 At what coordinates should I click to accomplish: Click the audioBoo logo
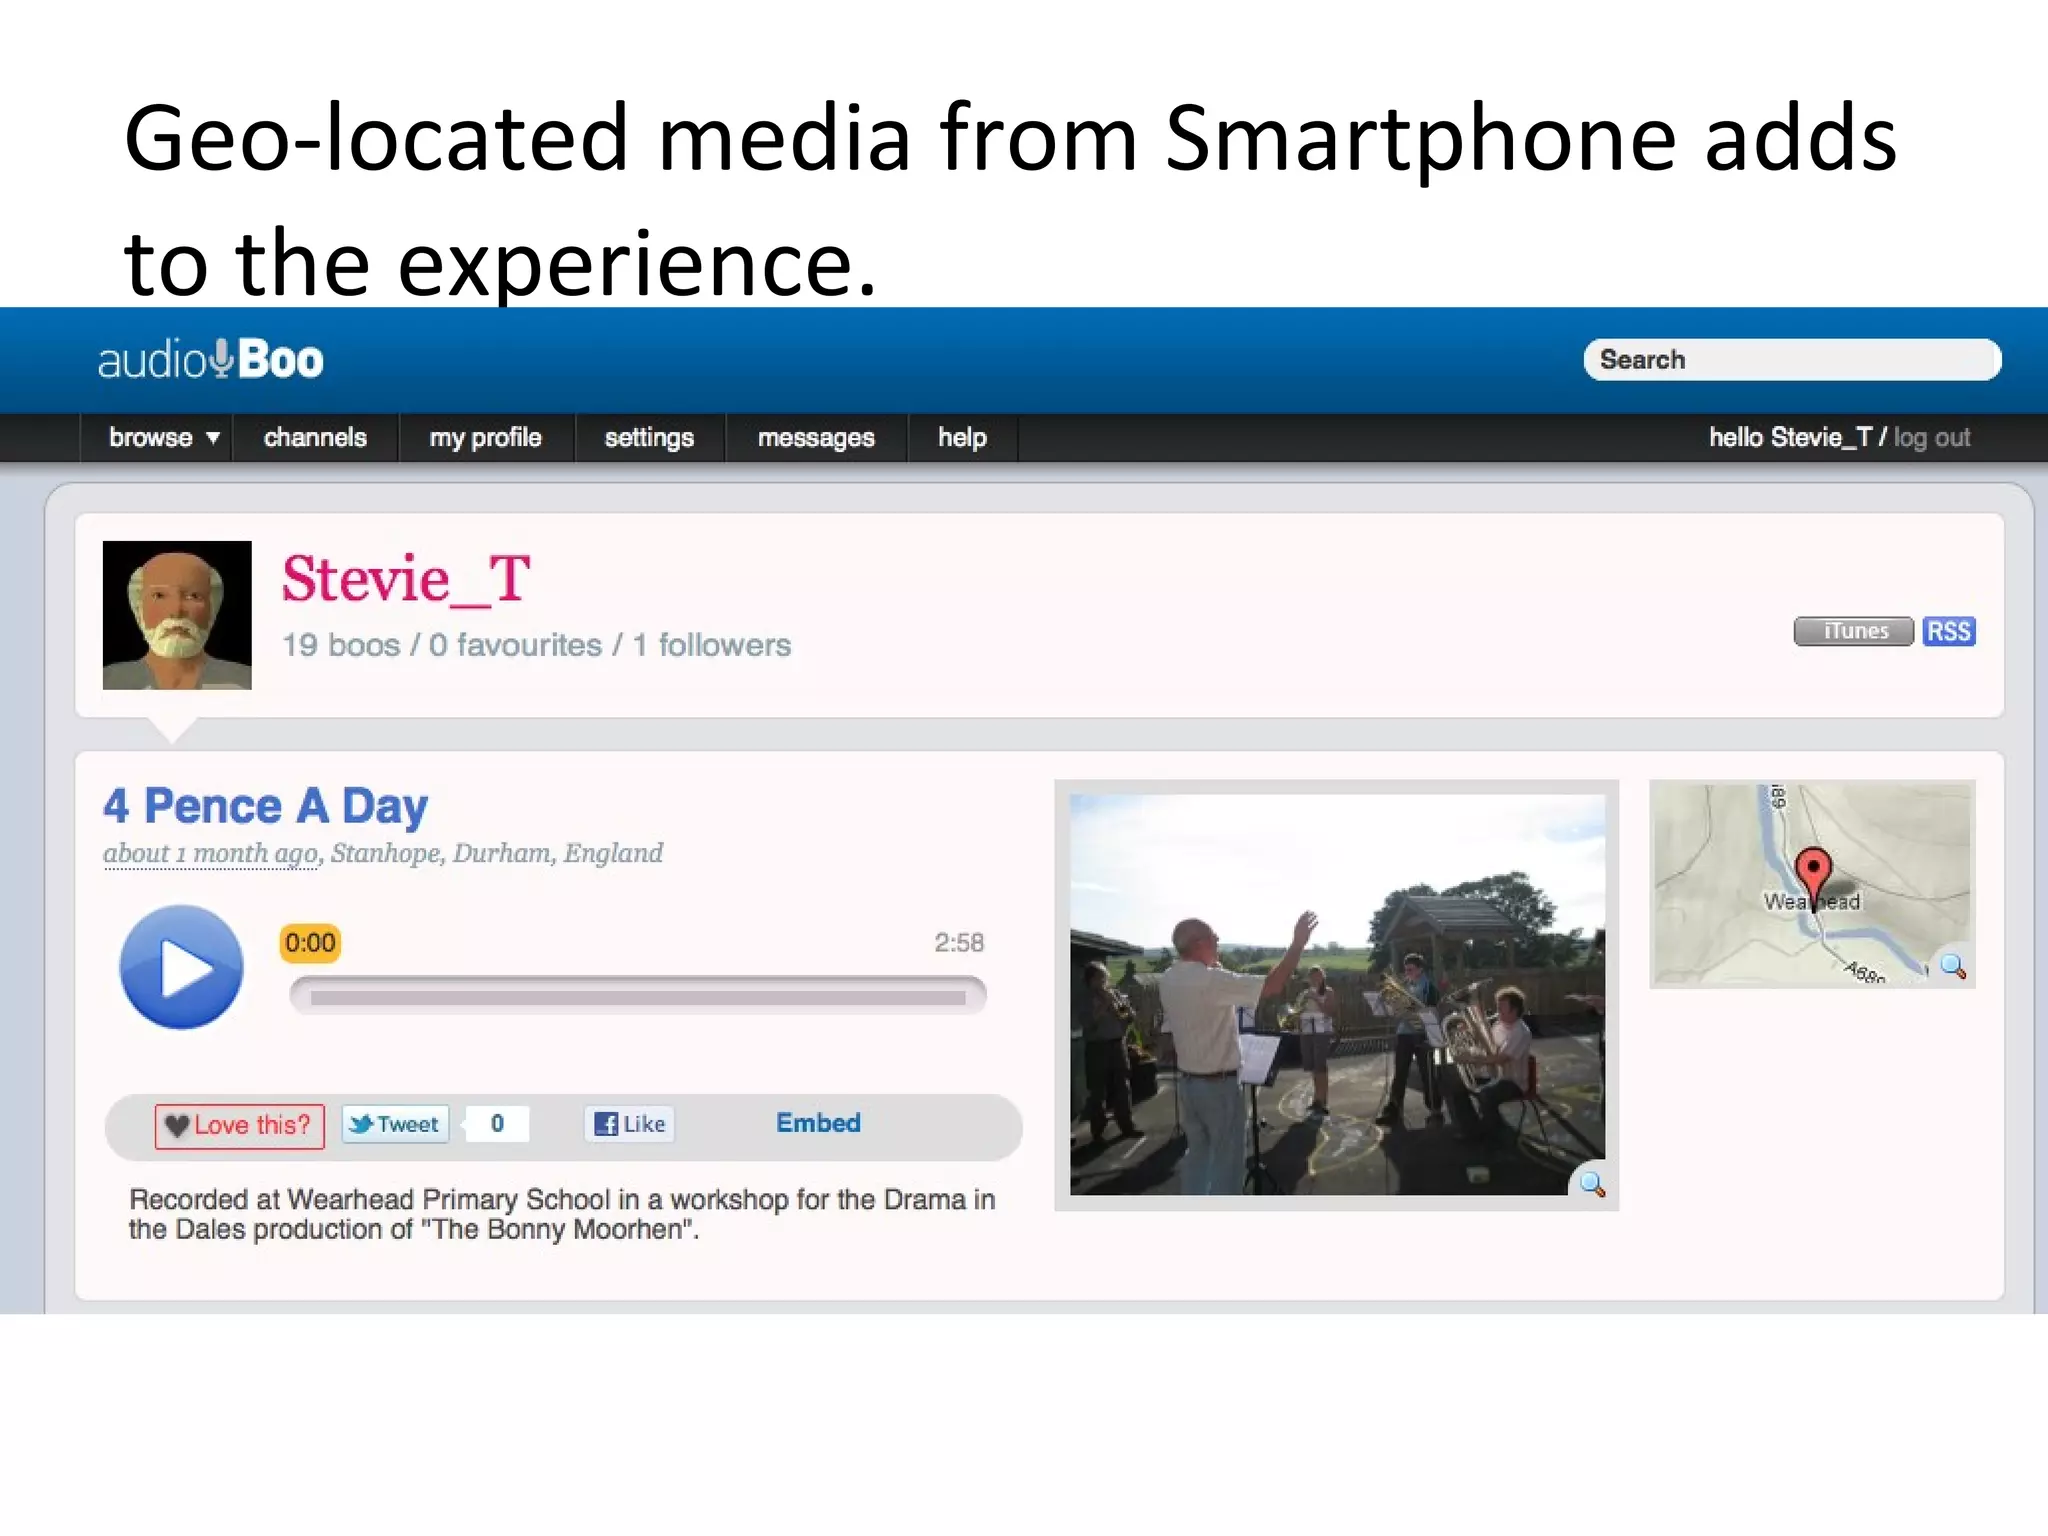(x=211, y=360)
